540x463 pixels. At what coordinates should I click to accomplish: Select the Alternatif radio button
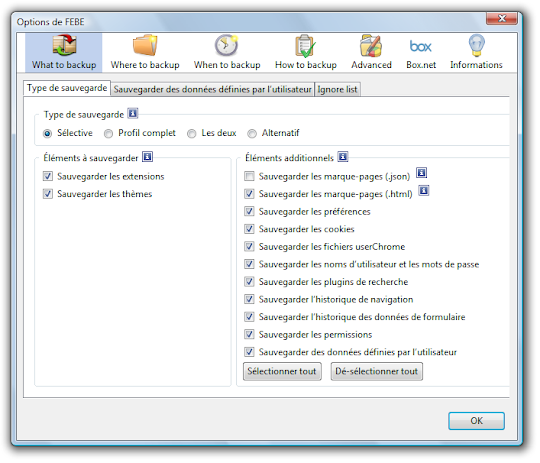coord(252,133)
